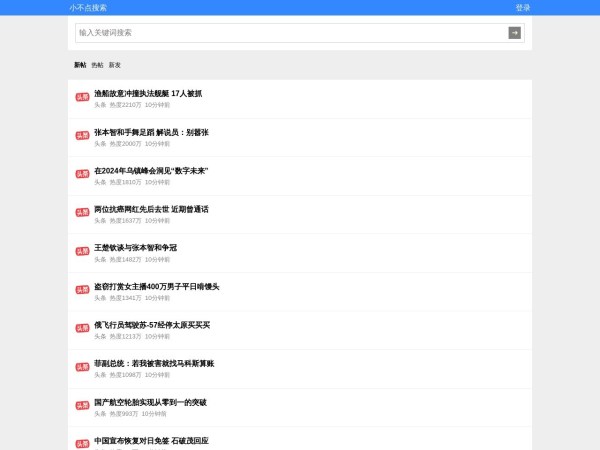600x450 pixels.
Task: Open the 新发 tab
Action: click(115, 65)
